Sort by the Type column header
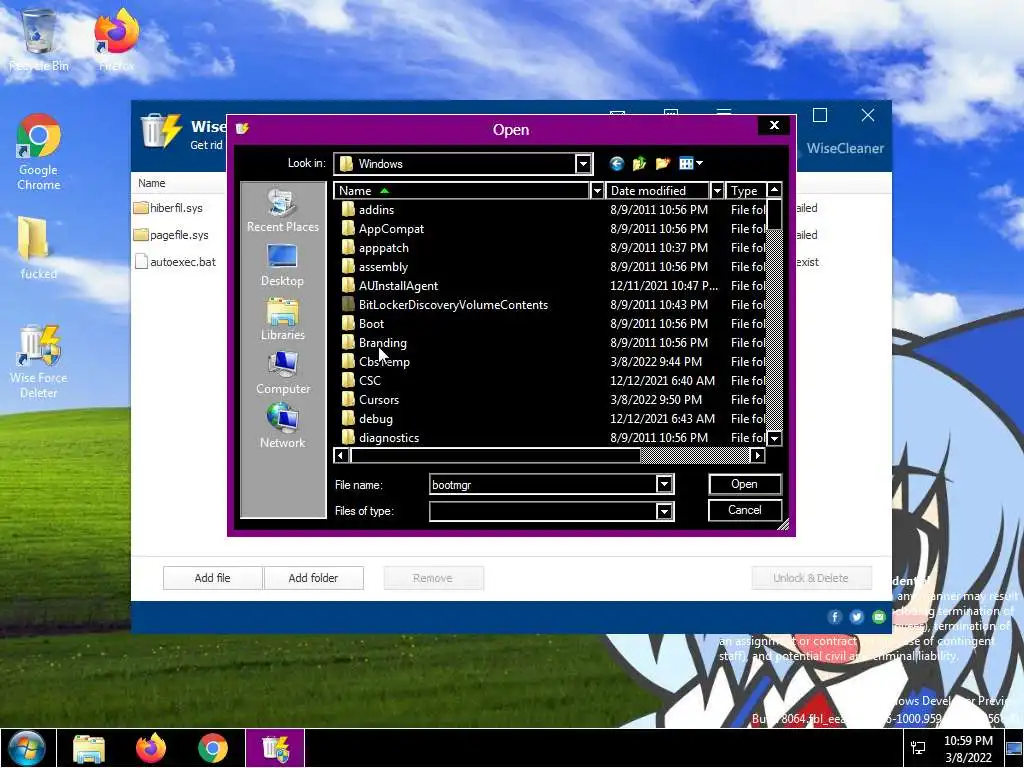 point(745,191)
